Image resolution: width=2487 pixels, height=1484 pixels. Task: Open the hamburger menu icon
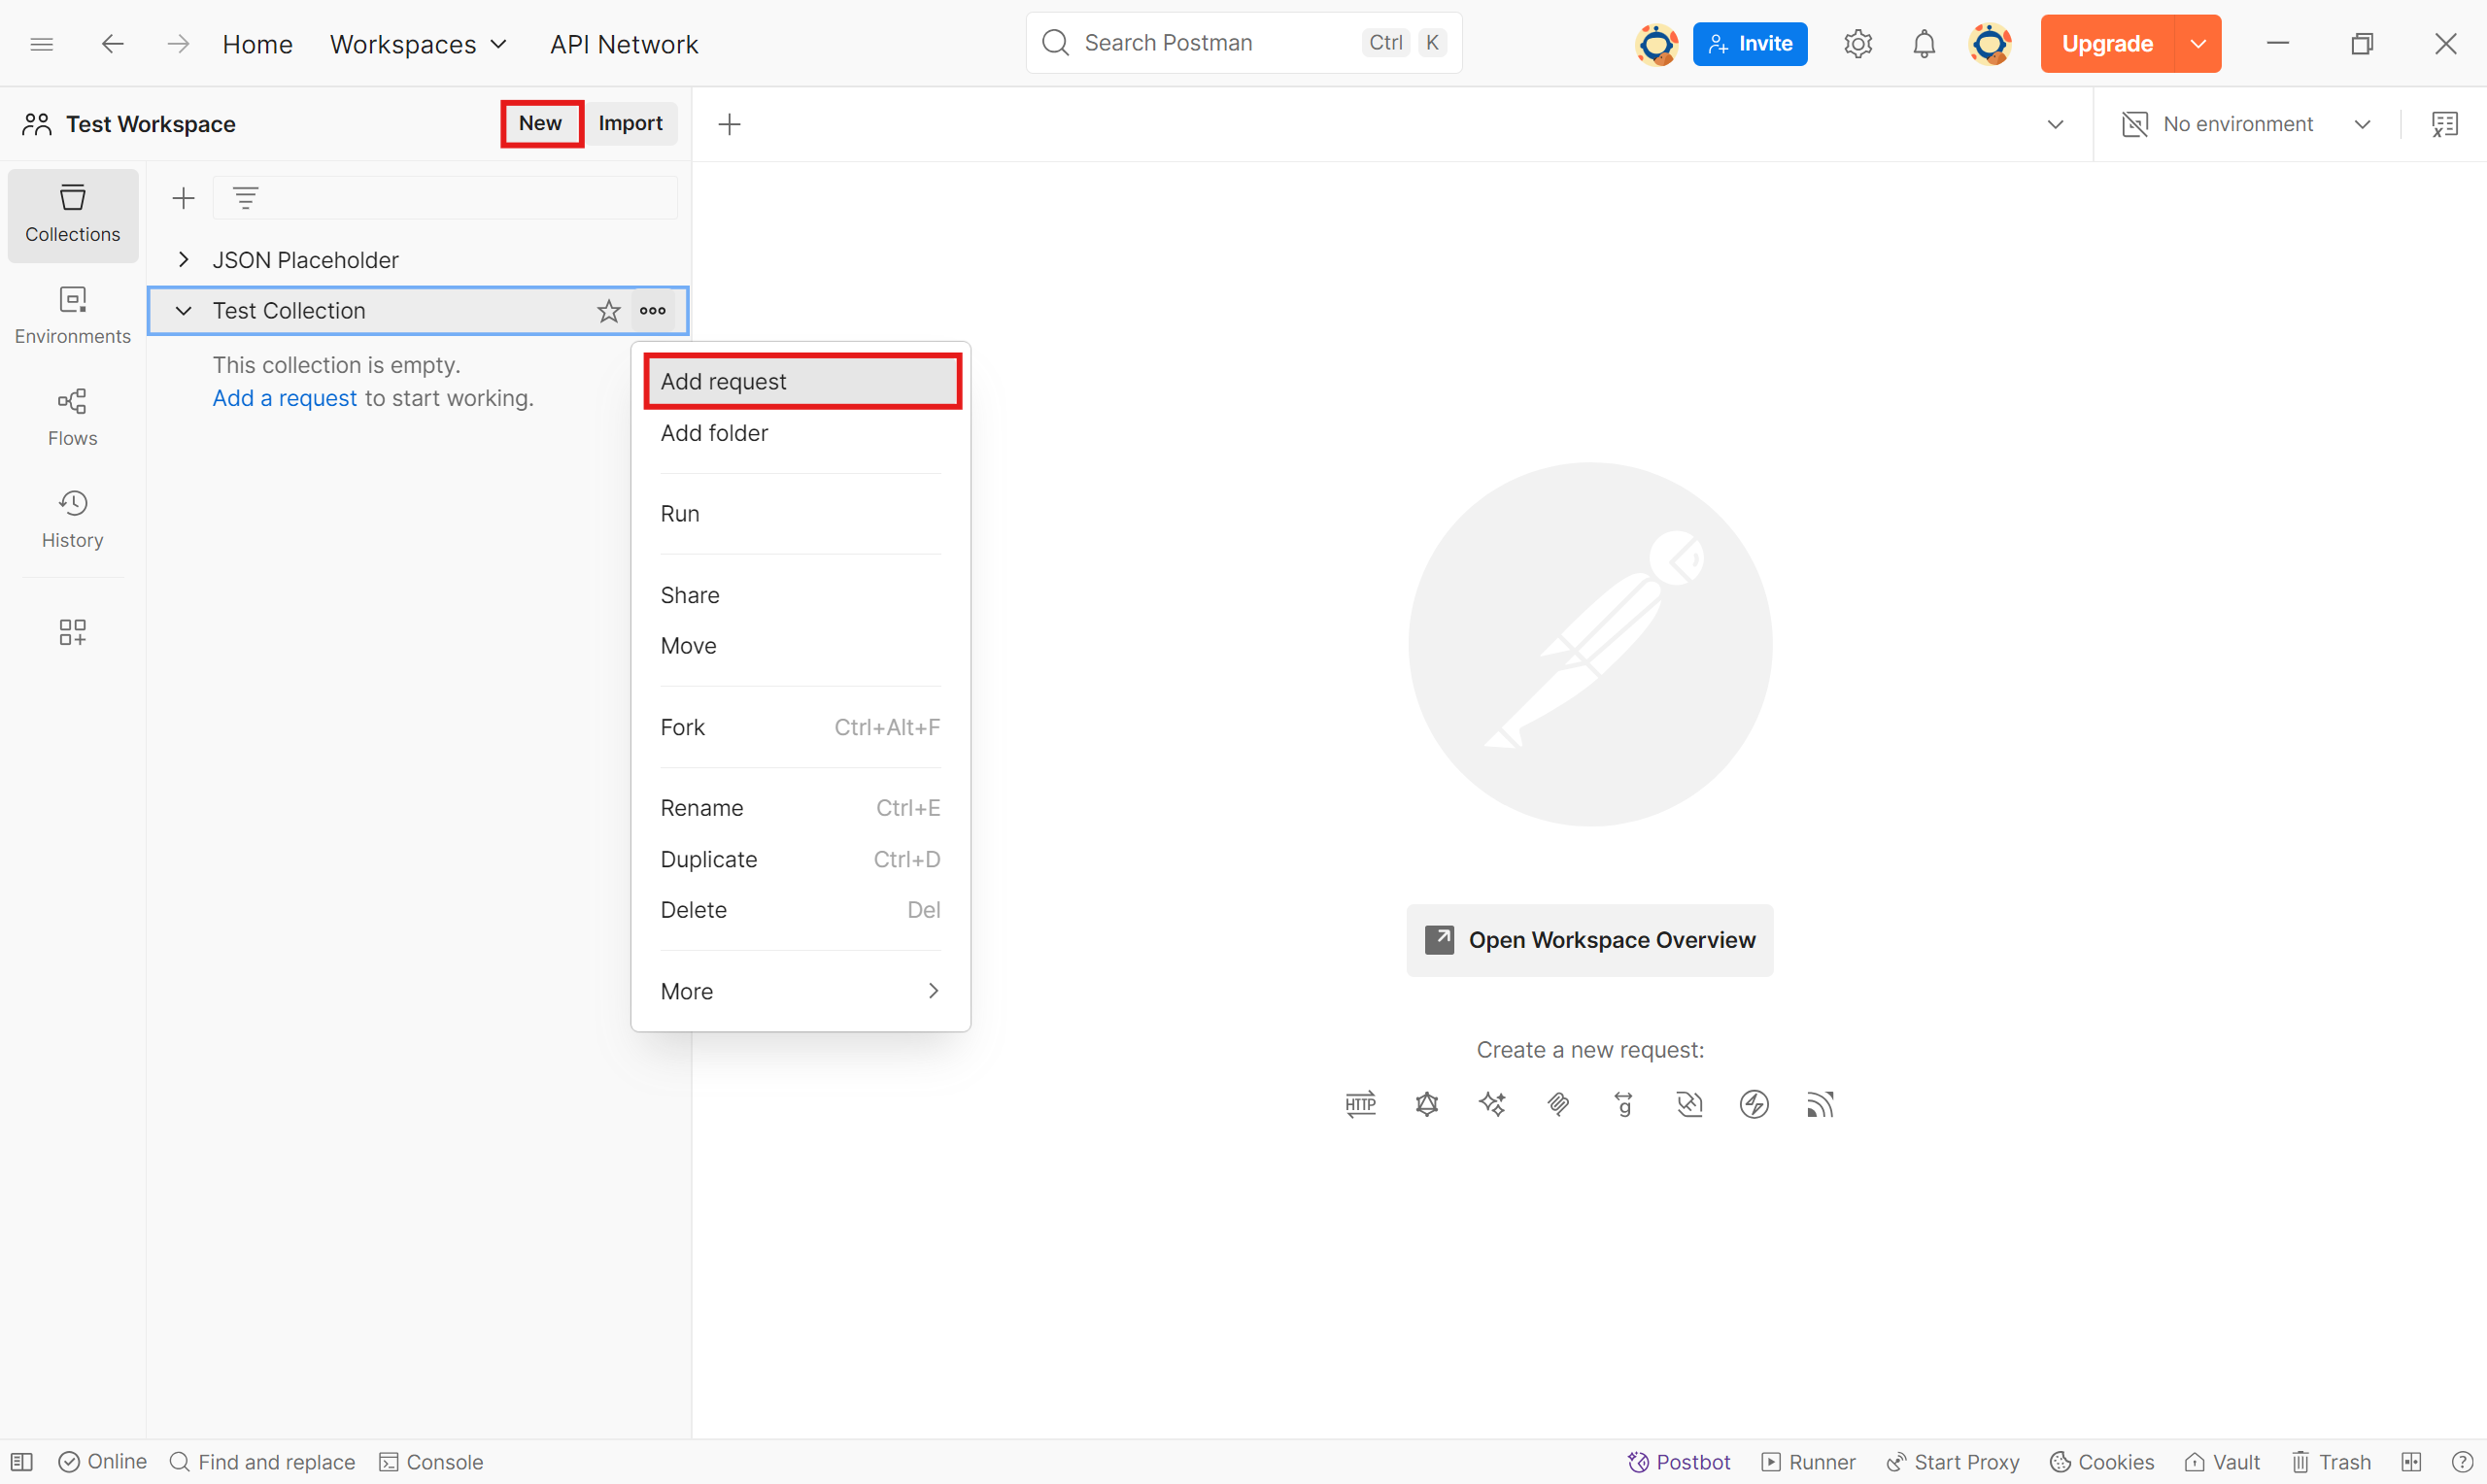[x=41, y=44]
